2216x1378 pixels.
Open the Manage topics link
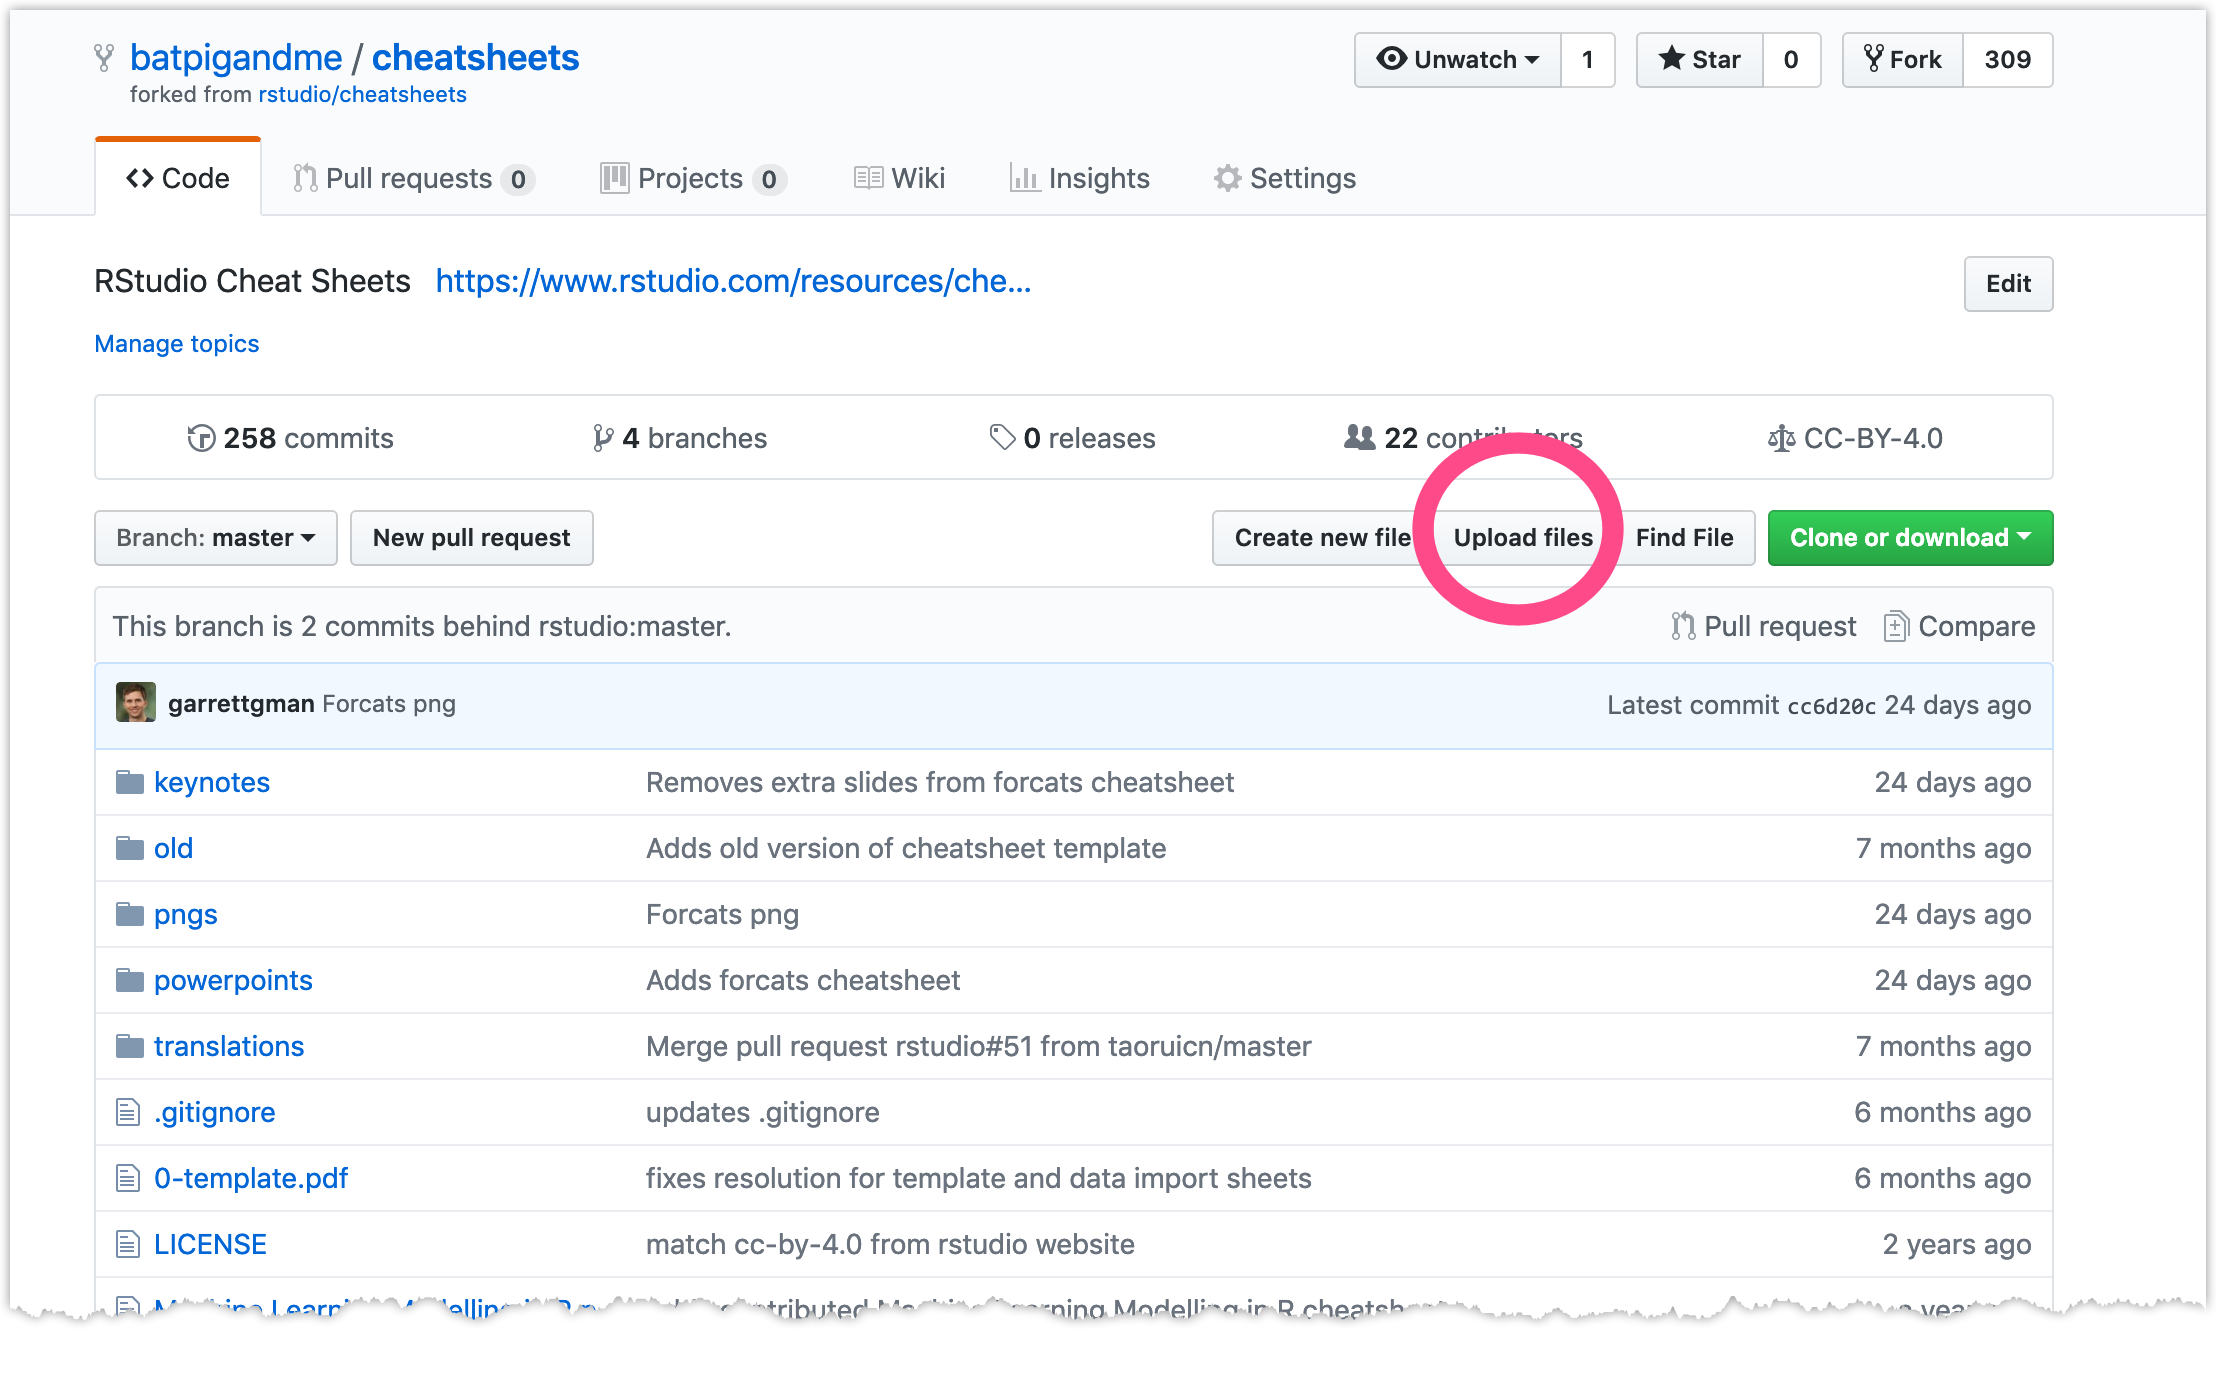point(176,343)
